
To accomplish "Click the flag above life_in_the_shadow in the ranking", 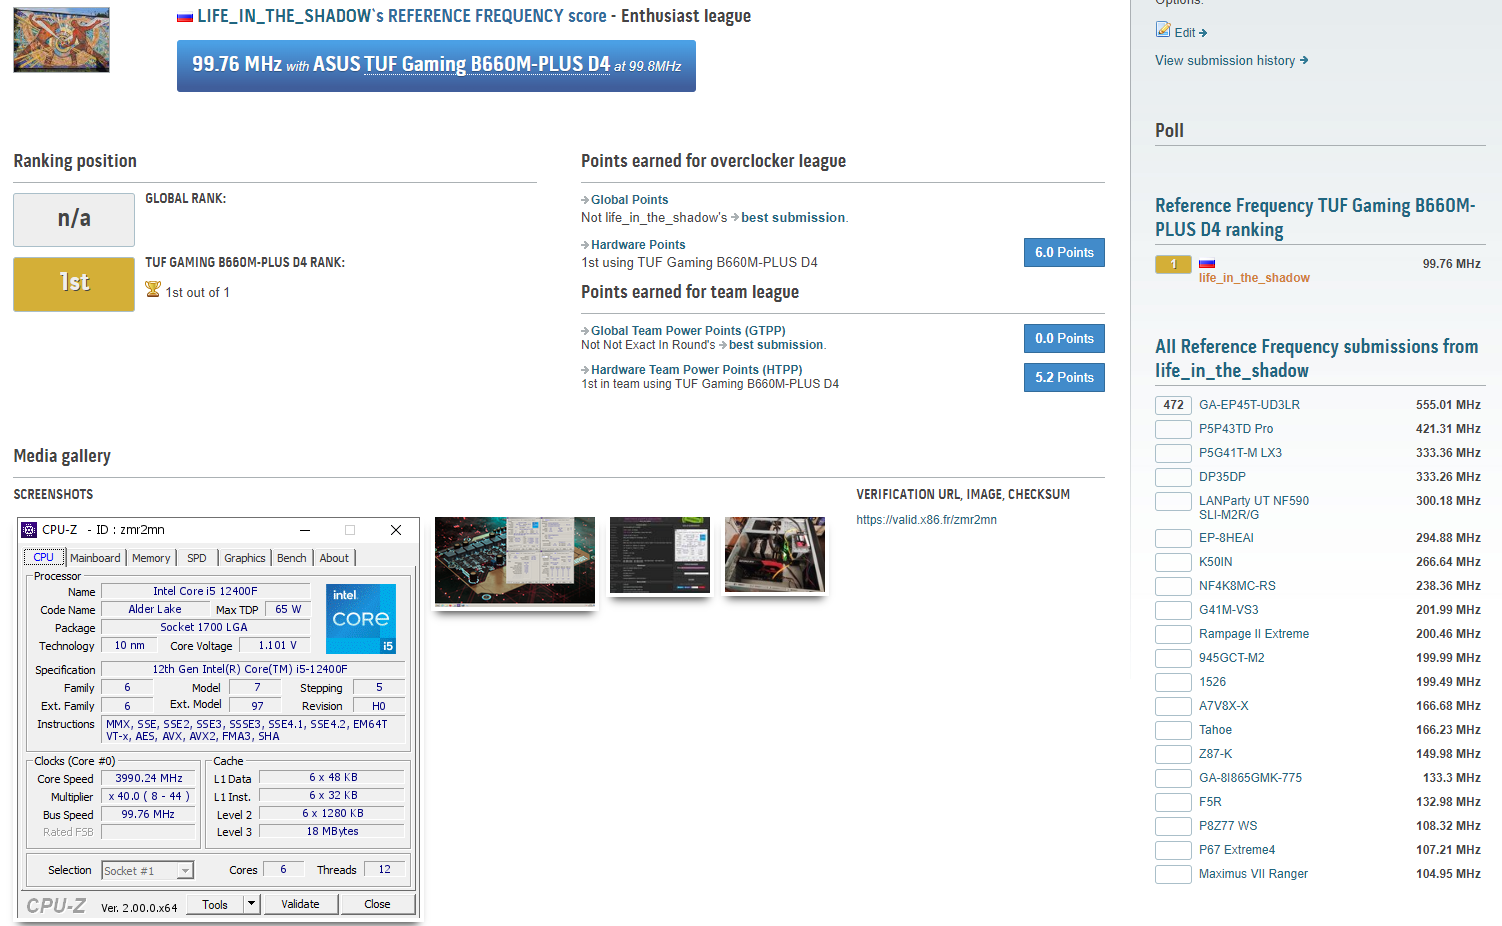I will (x=1207, y=264).
